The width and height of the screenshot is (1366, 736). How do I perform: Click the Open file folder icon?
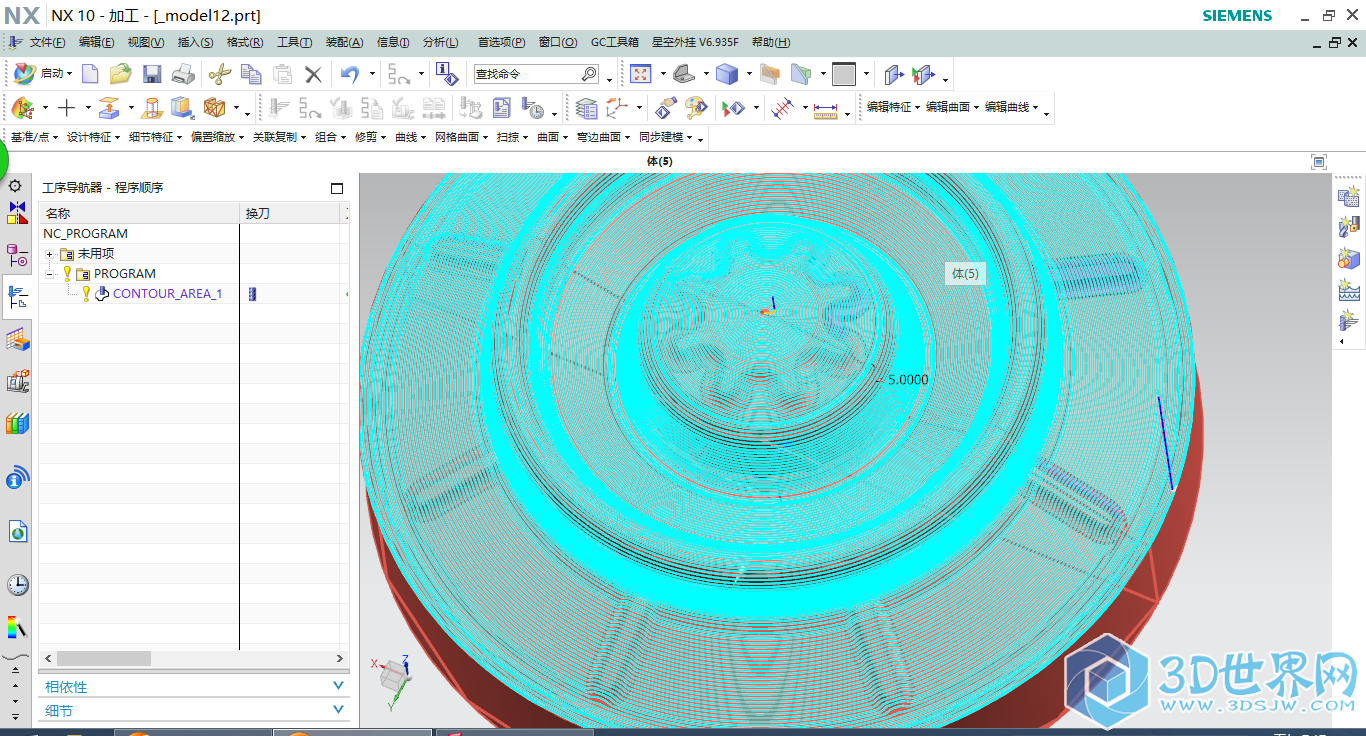point(121,73)
